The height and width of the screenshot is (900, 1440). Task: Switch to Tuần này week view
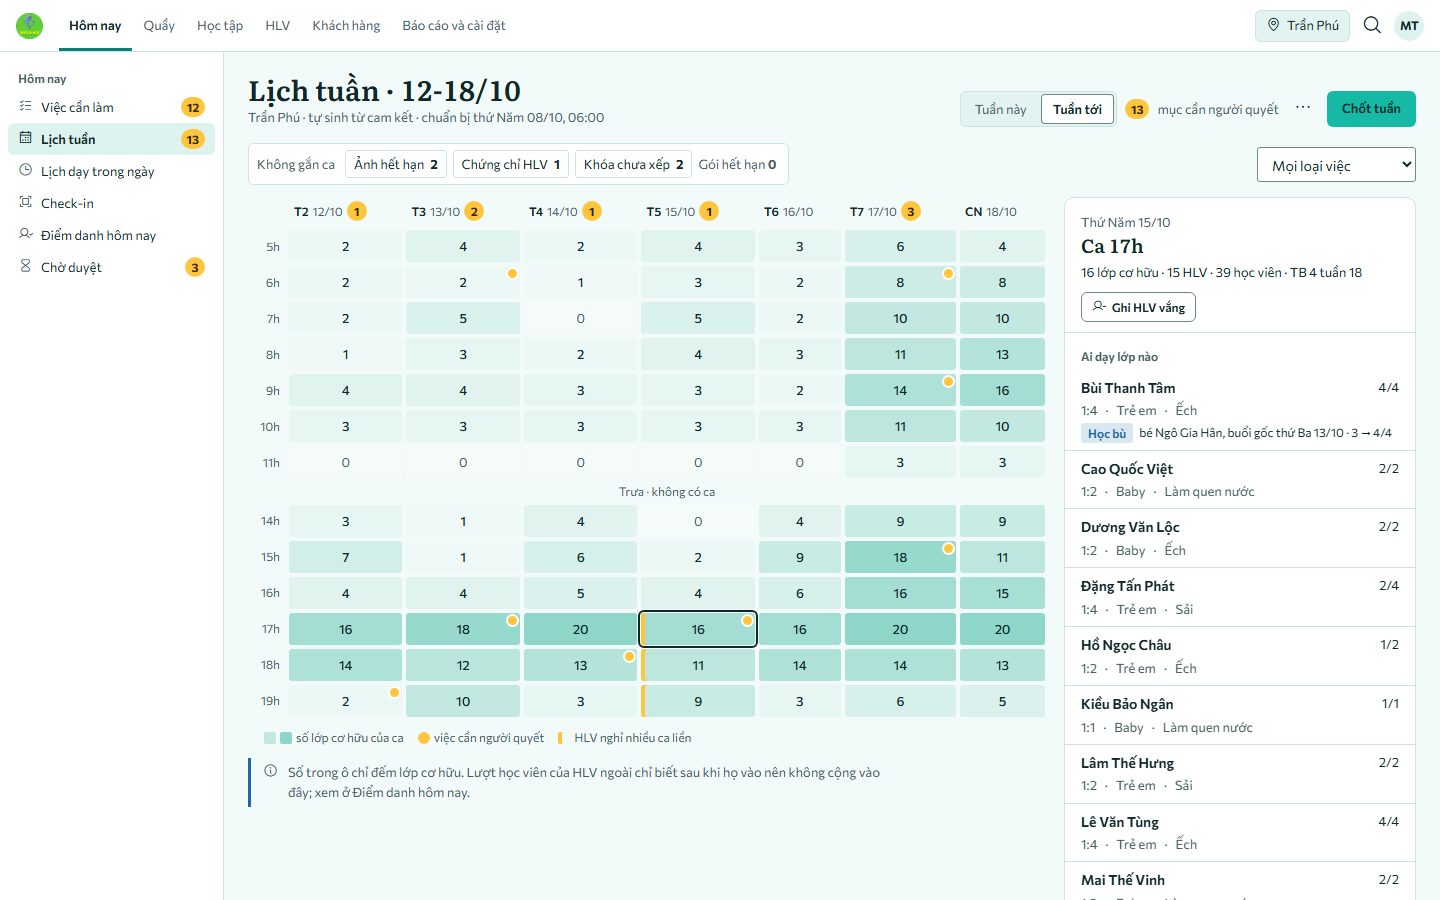1000,109
